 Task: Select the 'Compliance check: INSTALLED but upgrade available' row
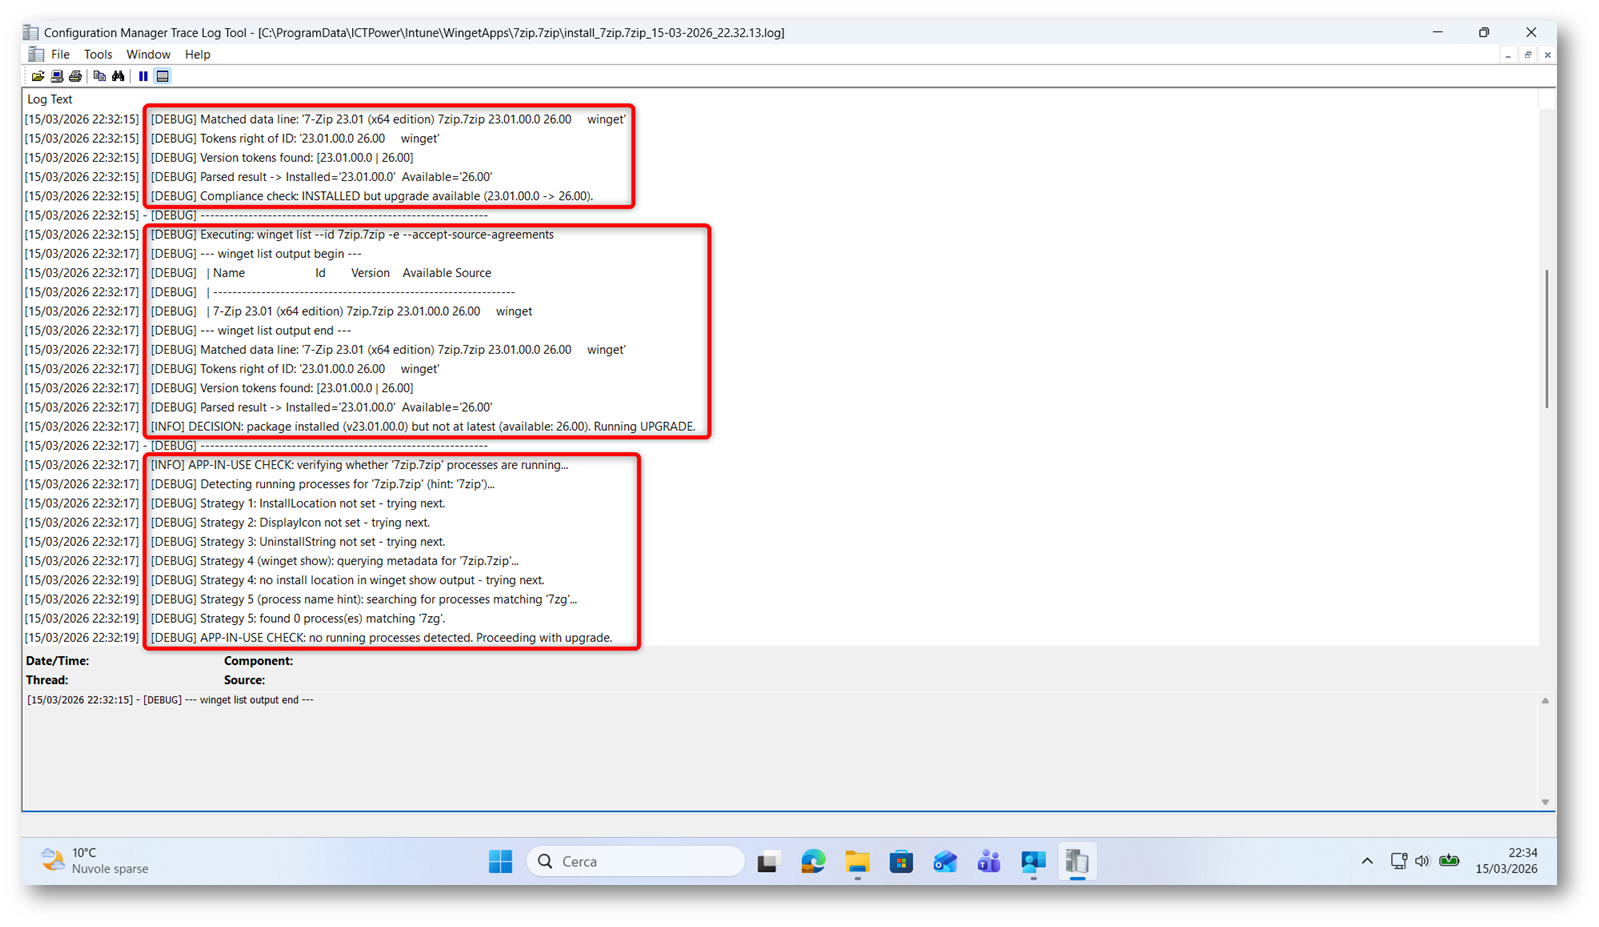780,196
